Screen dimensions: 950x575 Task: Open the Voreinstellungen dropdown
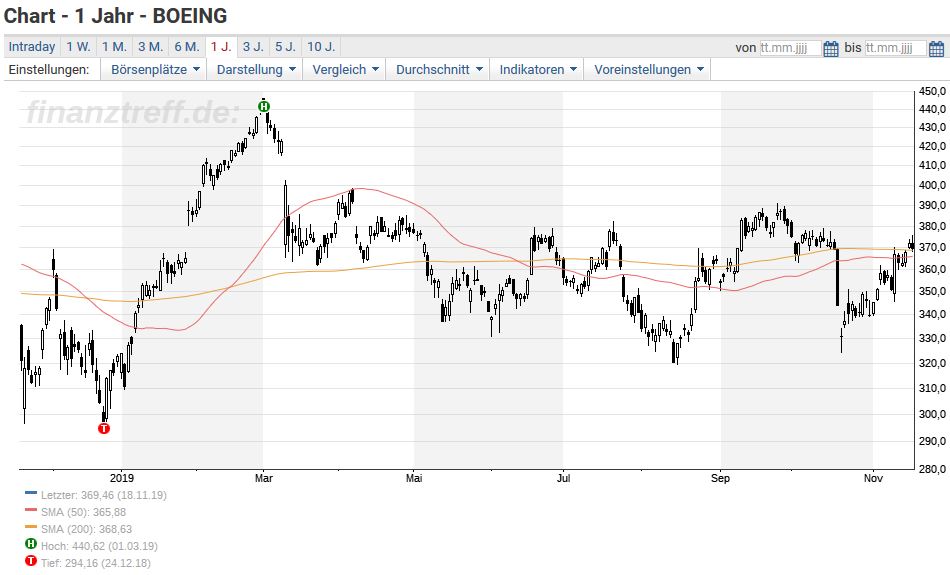[x=648, y=70]
